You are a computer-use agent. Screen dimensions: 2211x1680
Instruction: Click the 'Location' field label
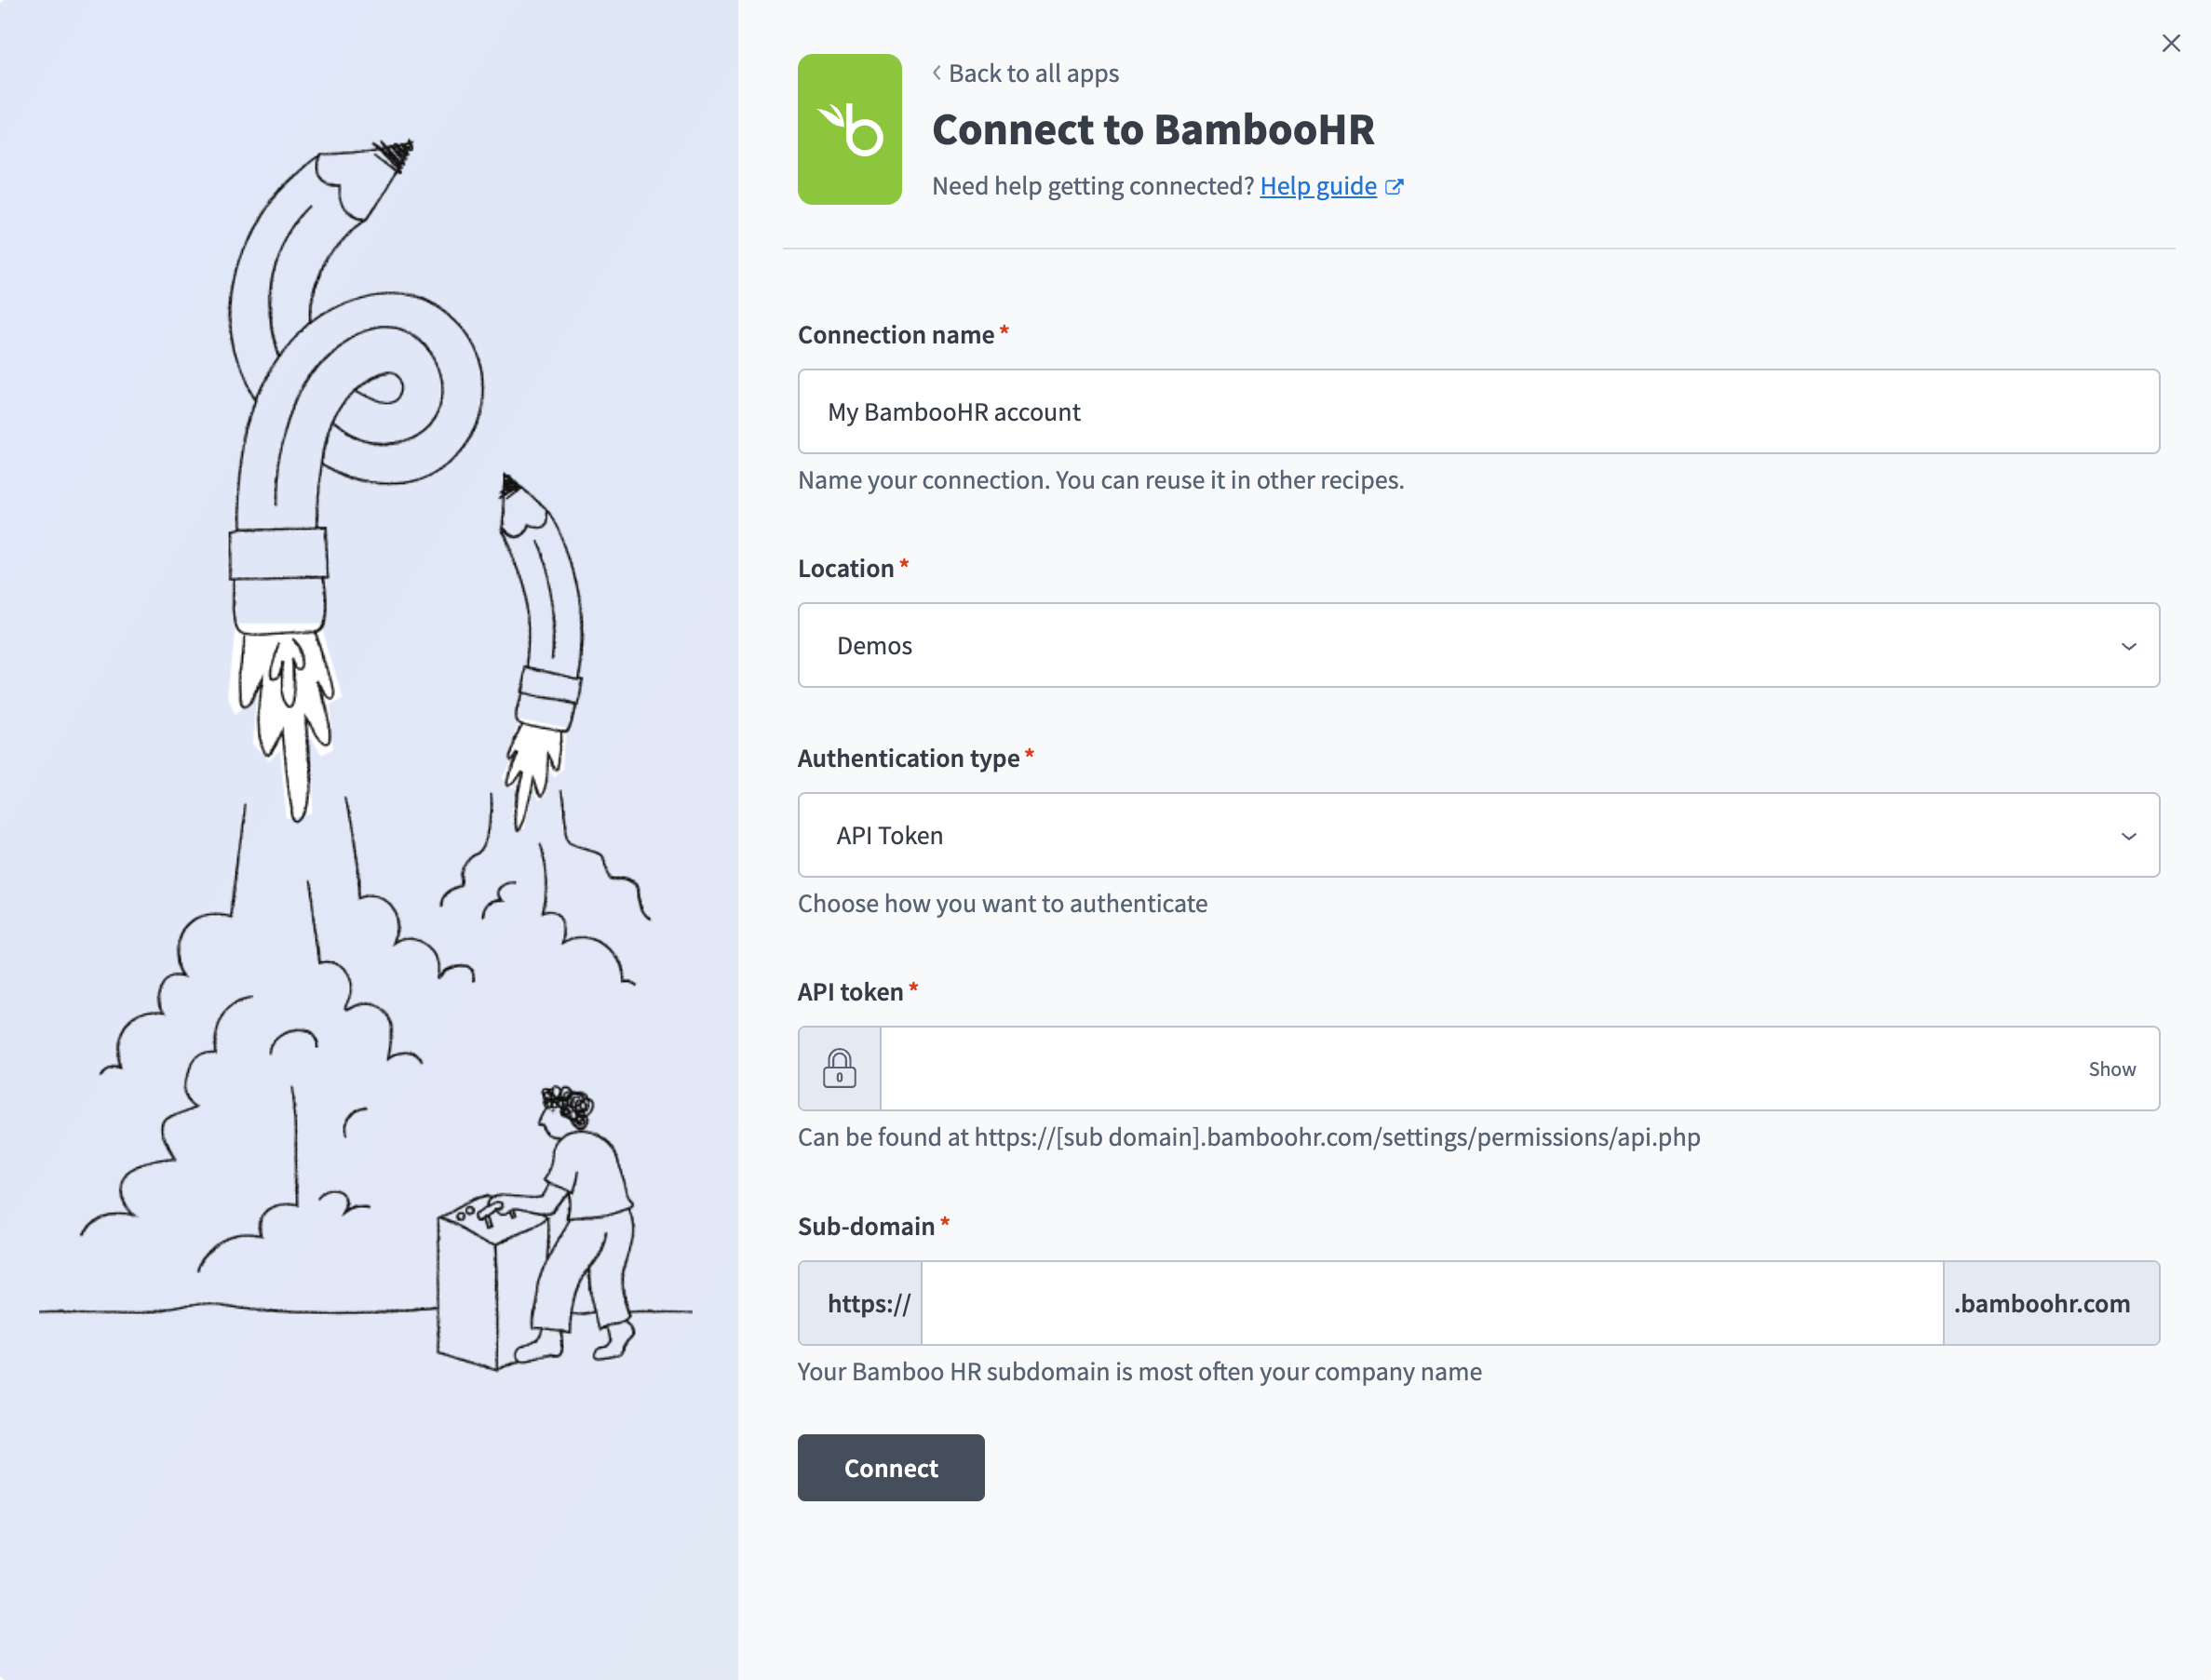tap(845, 568)
